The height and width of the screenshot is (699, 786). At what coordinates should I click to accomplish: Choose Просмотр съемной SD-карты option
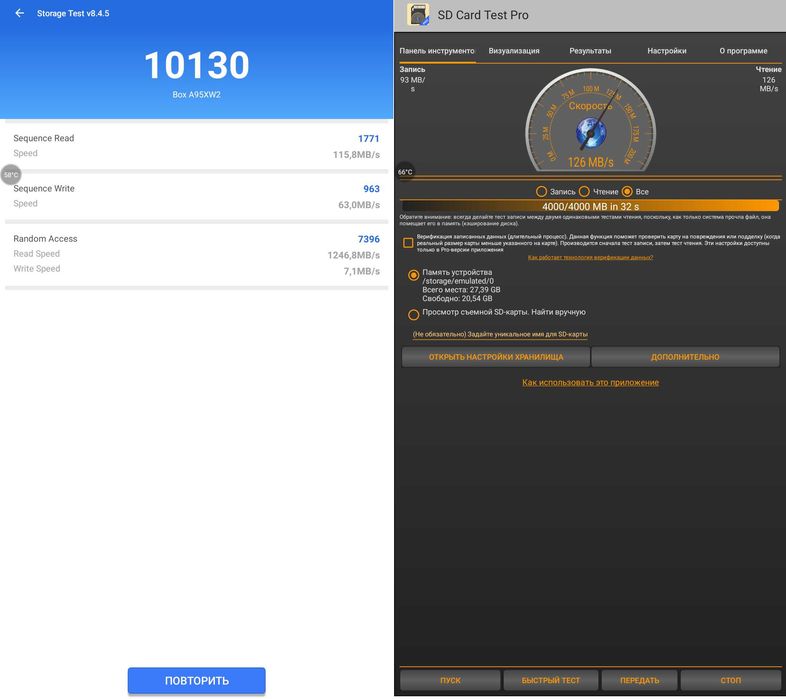pyautogui.click(x=414, y=315)
